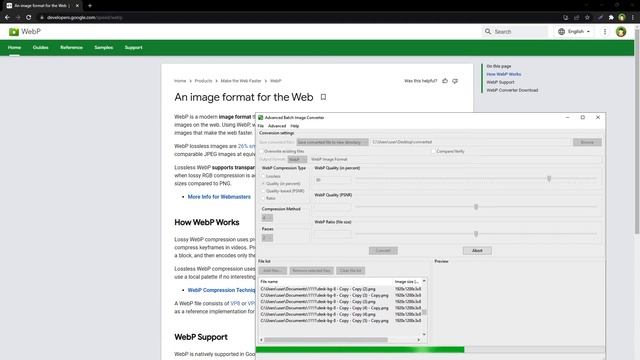
Task: Click the search magnifier icon
Action: click(x=488, y=31)
